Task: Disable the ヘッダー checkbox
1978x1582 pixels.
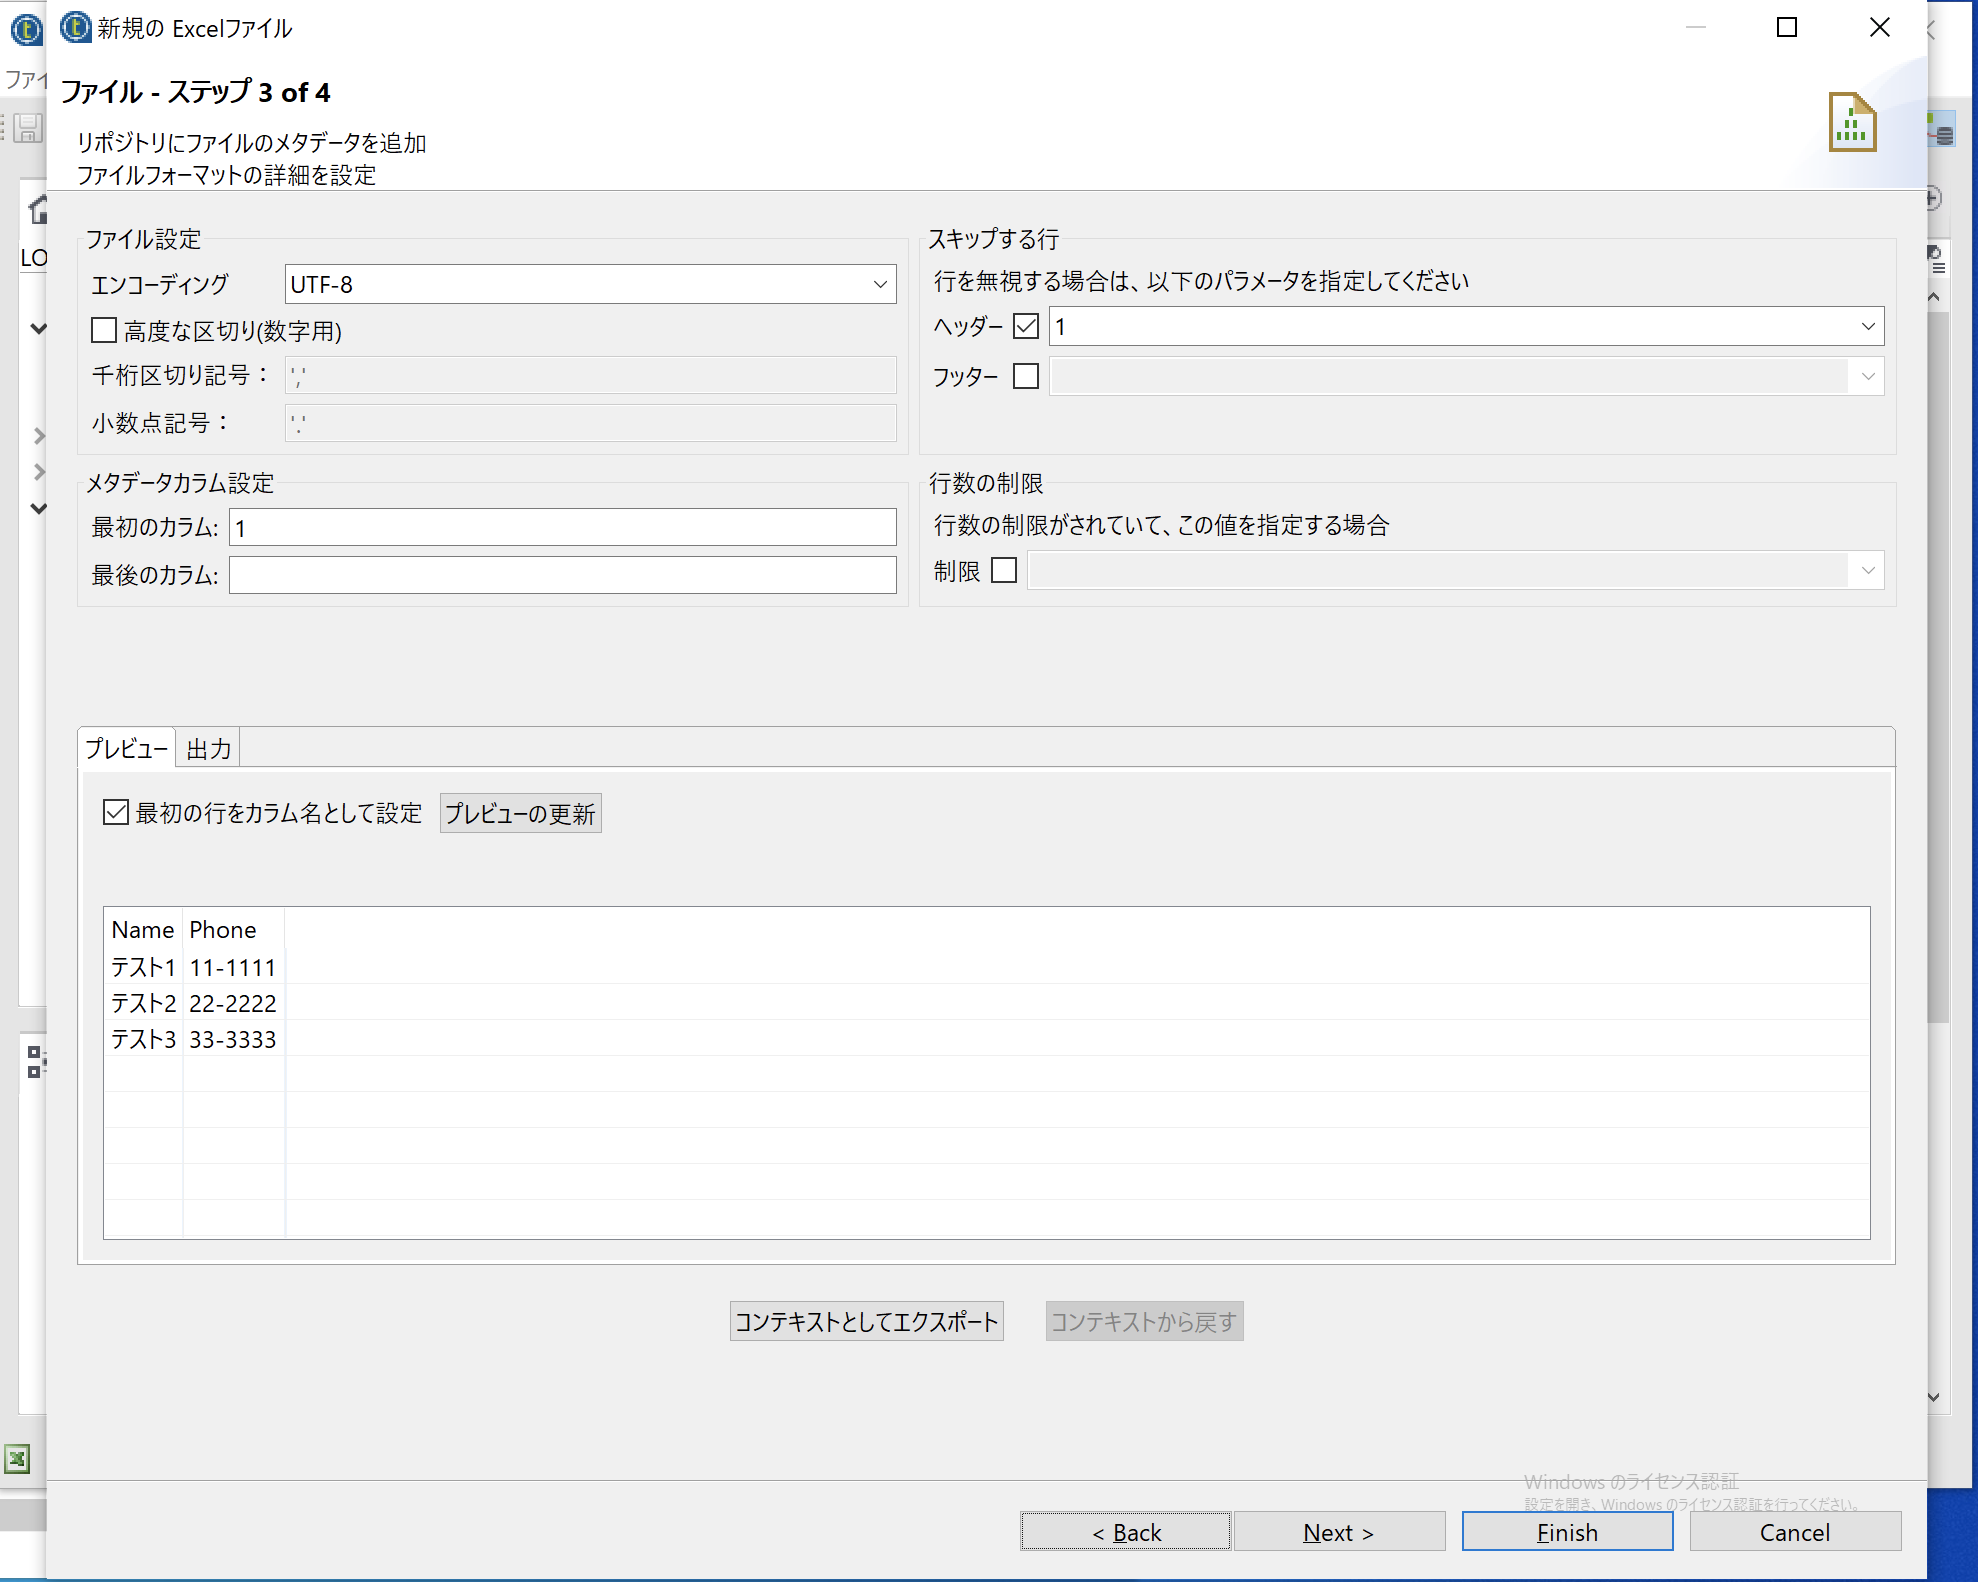Action: click(1025, 326)
